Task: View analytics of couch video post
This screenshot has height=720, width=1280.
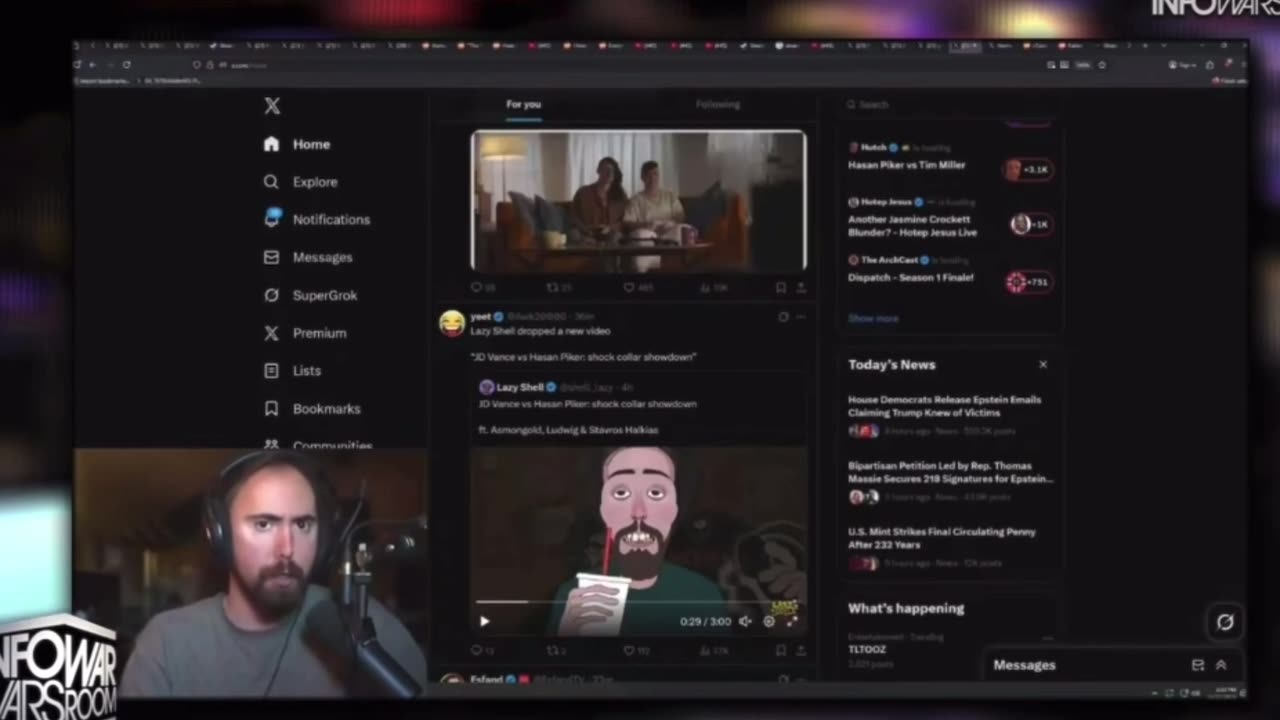Action: click(x=713, y=288)
